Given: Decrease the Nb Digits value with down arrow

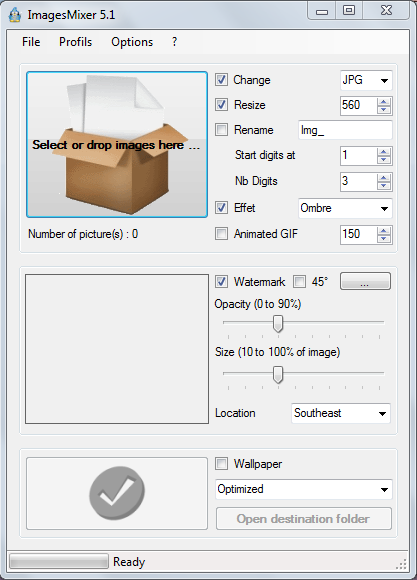Looking at the screenshot, I should click(384, 186).
